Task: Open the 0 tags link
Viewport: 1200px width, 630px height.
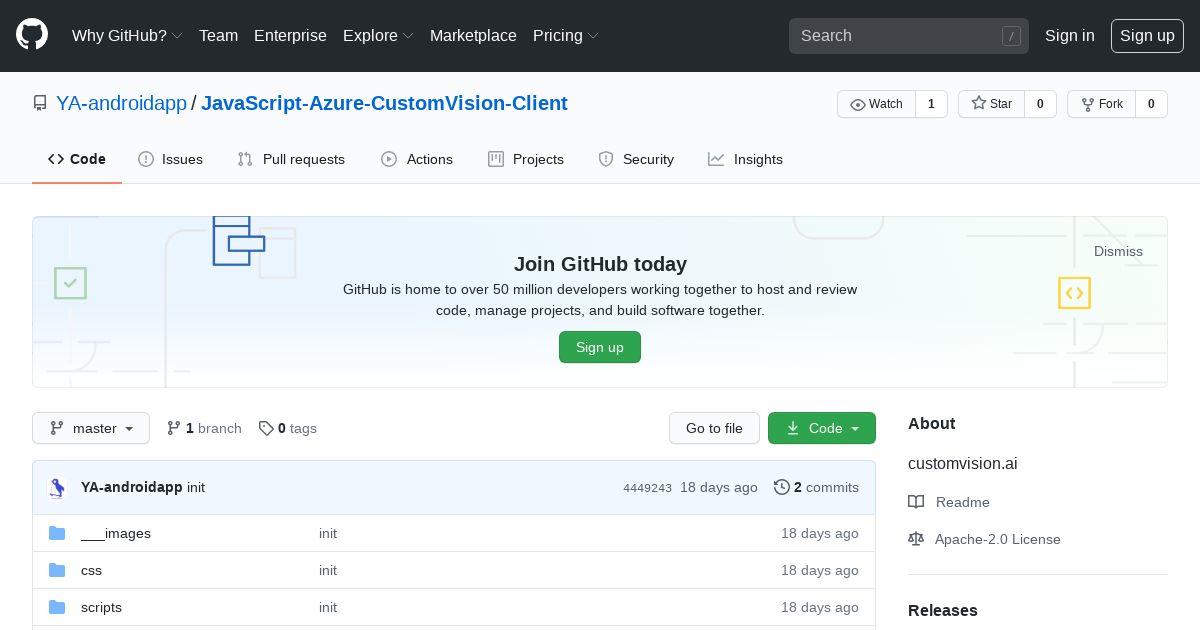Action: tap(287, 428)
